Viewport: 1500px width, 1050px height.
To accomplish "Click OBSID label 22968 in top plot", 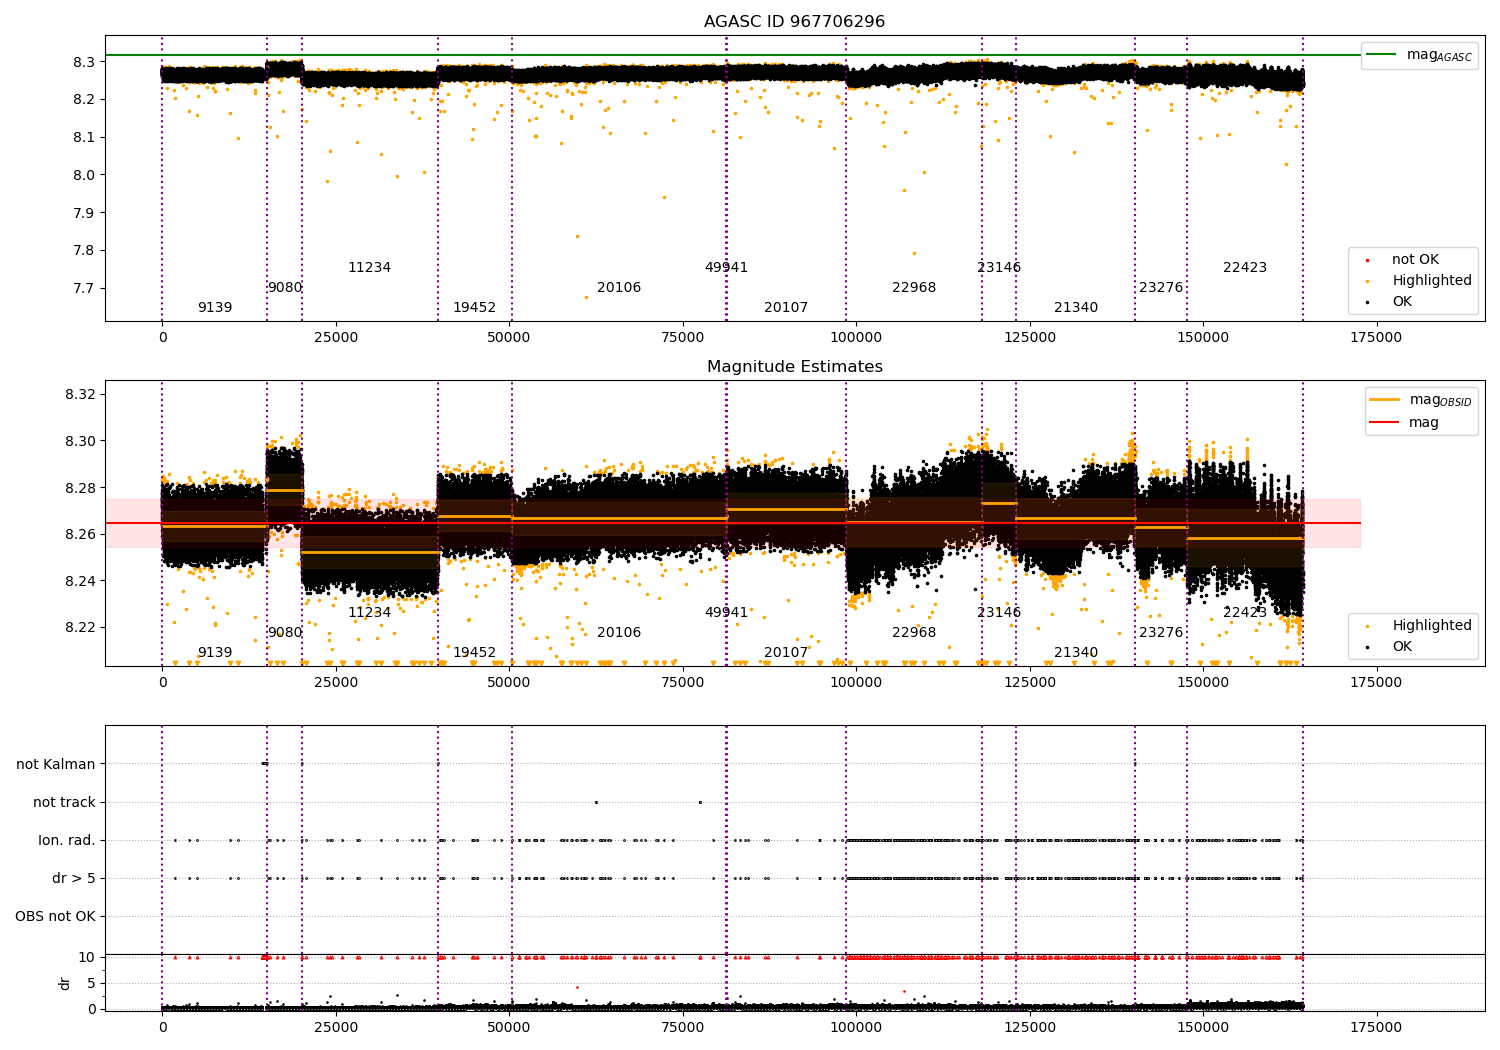I will [914, 288].
